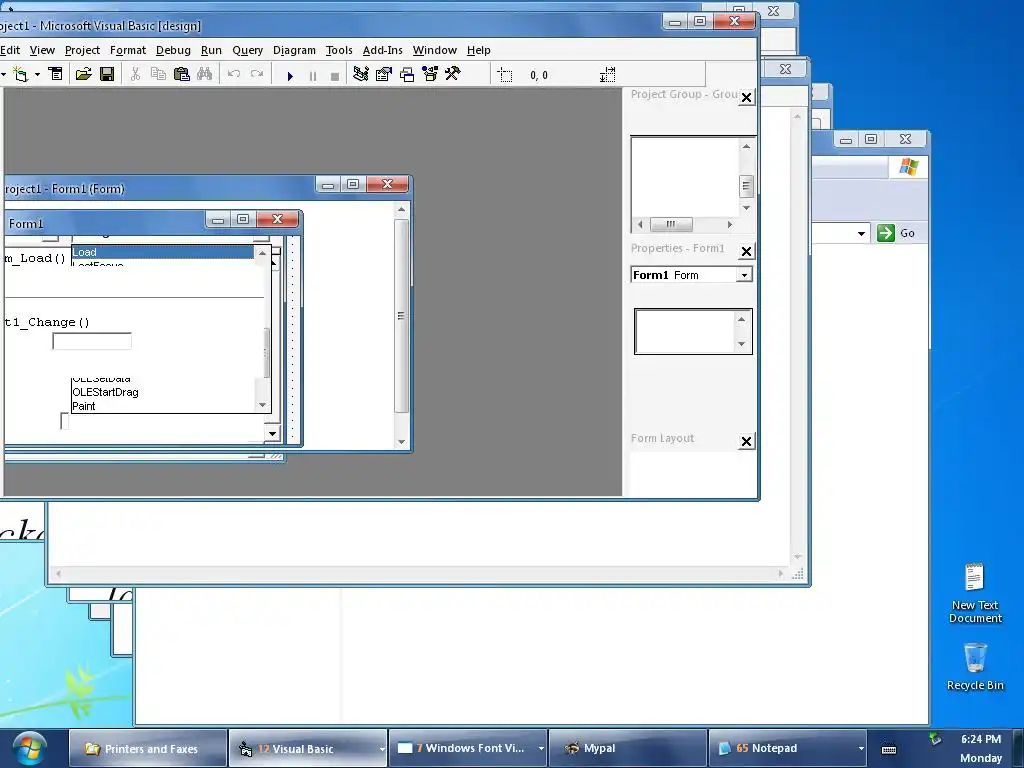Click the Project Group vertical scrollbar thumb
1024x768 pixels.
click(746, 187)
